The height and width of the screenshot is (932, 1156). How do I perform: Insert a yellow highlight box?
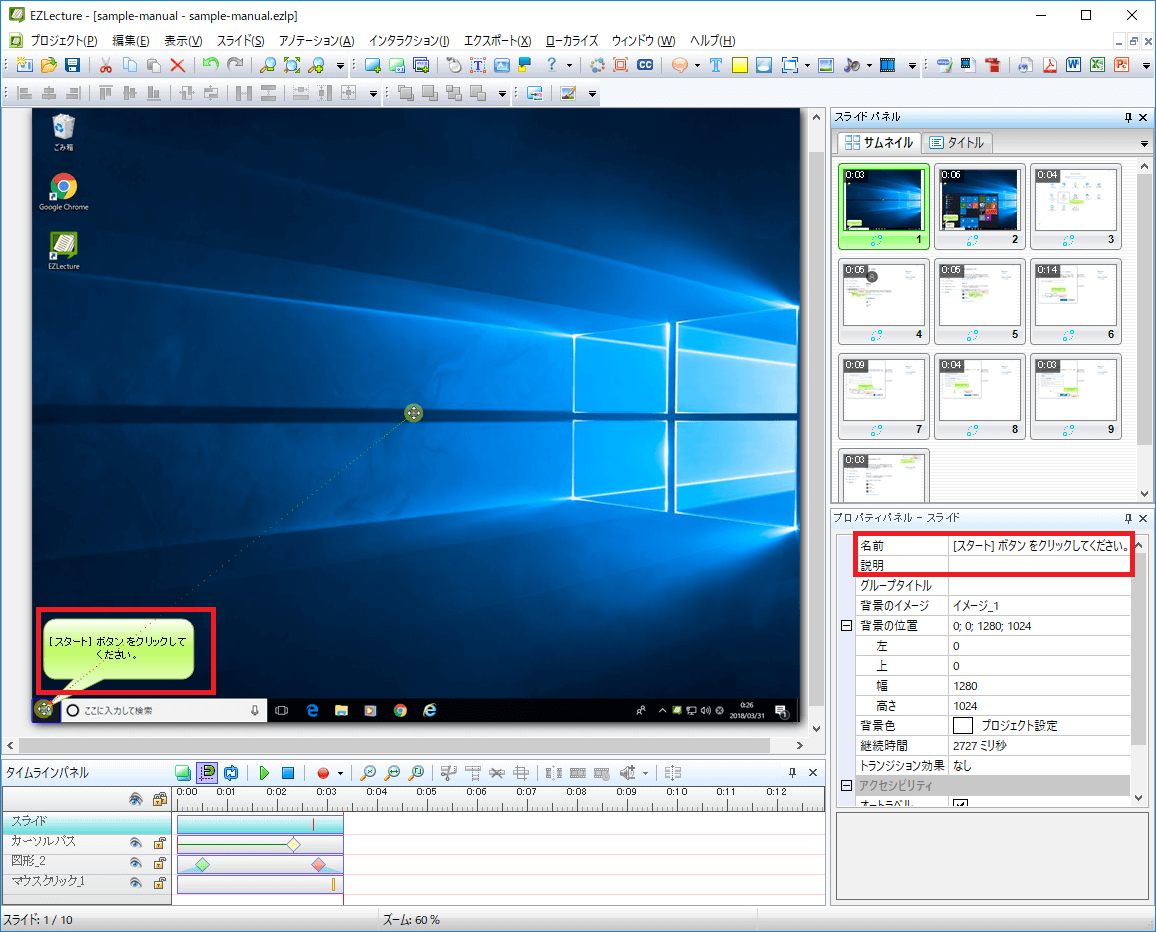pyautogui.click(x=739, y=65)
